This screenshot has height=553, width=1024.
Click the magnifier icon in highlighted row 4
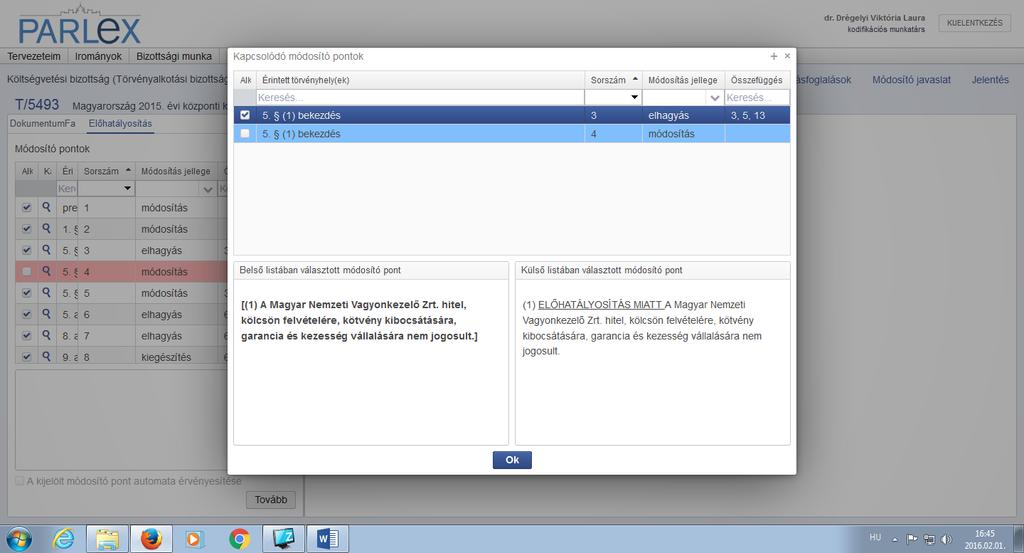pos(46,271)
